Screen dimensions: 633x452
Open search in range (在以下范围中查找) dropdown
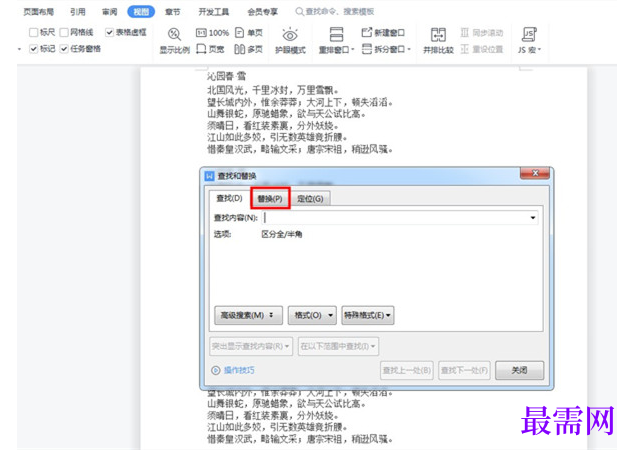338,346
